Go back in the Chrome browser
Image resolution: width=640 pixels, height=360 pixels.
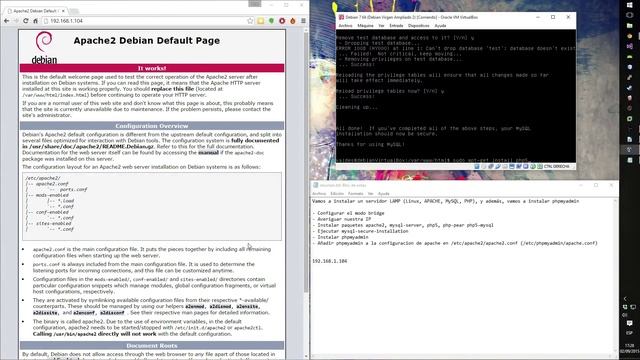(x=7, y=21)
